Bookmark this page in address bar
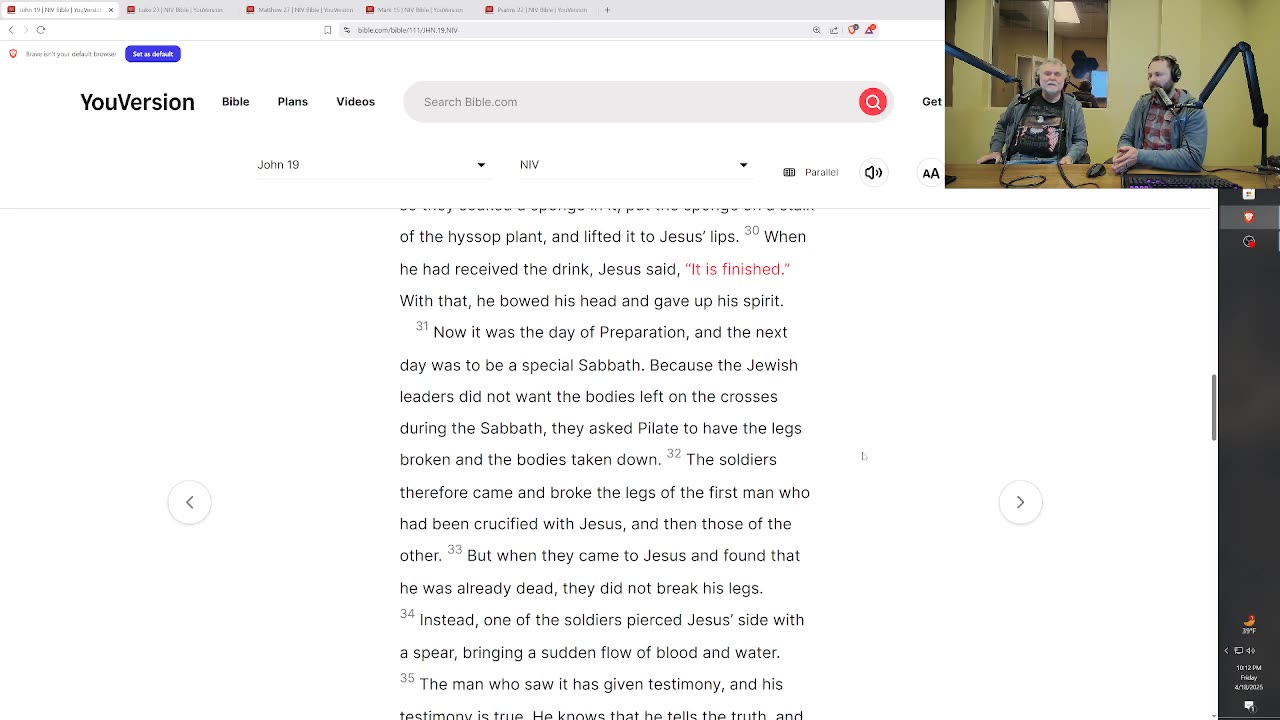The width and height of the screenshot is (1280, 720). [328, 30]
